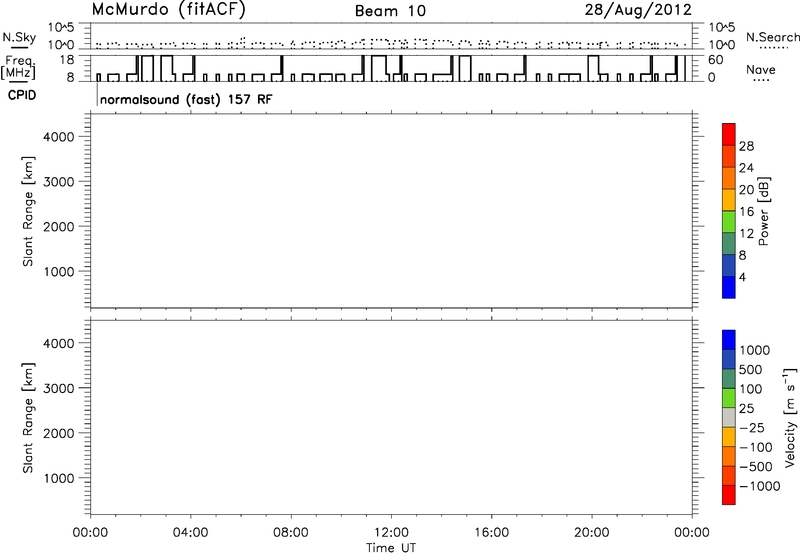Click the '16:00' time axis label
Screen dimensions: 800x554
pos(491,533)
